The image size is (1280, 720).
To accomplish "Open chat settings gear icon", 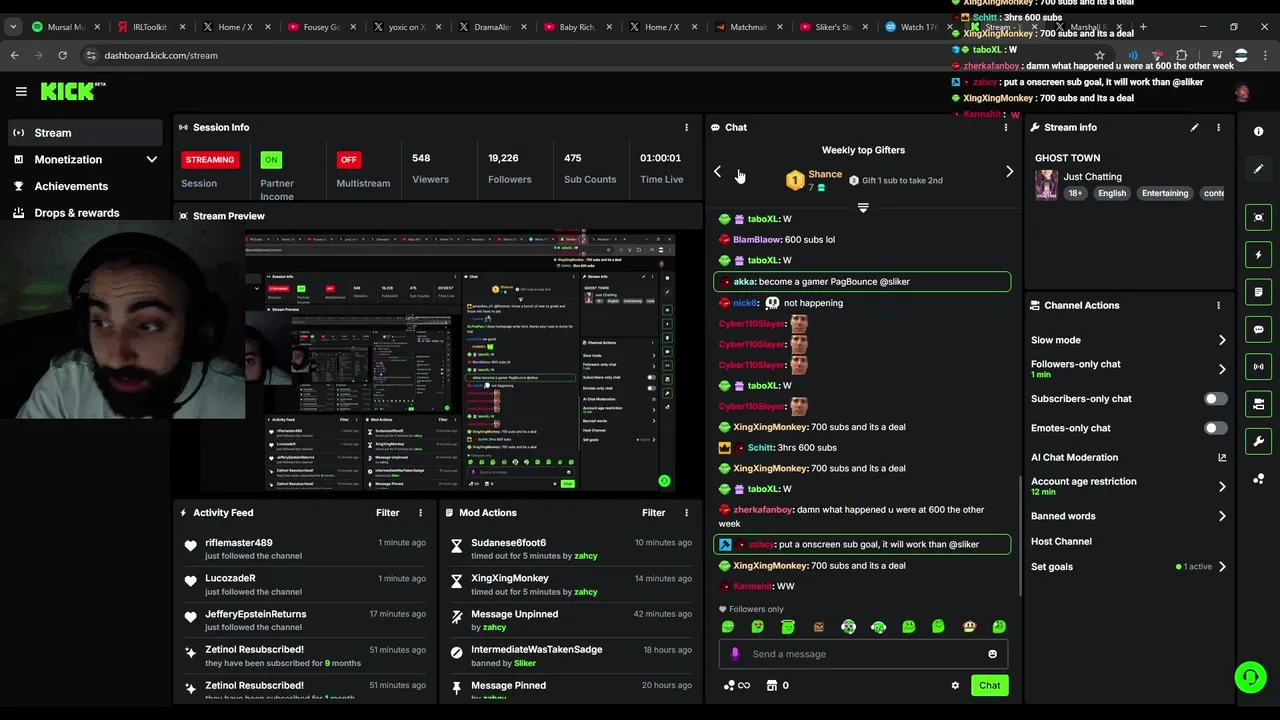I will 955,685.
